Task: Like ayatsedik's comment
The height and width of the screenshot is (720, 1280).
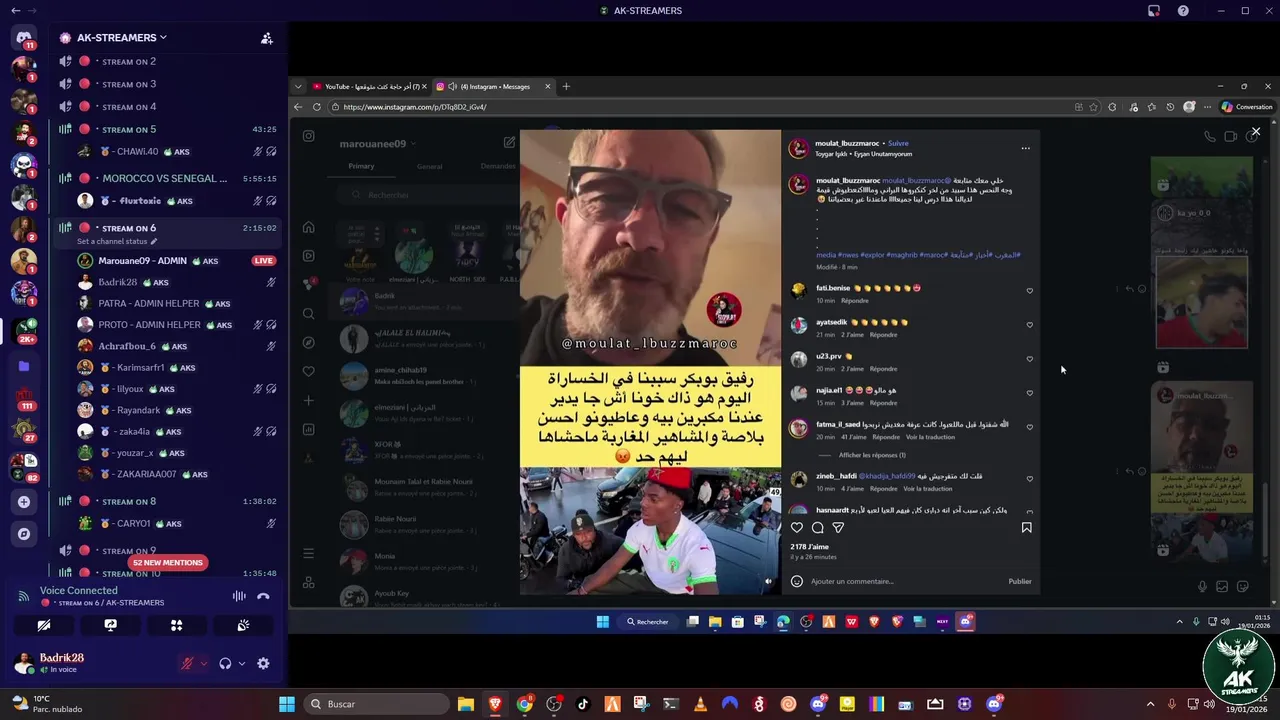Action: [x=1030, y=325]
